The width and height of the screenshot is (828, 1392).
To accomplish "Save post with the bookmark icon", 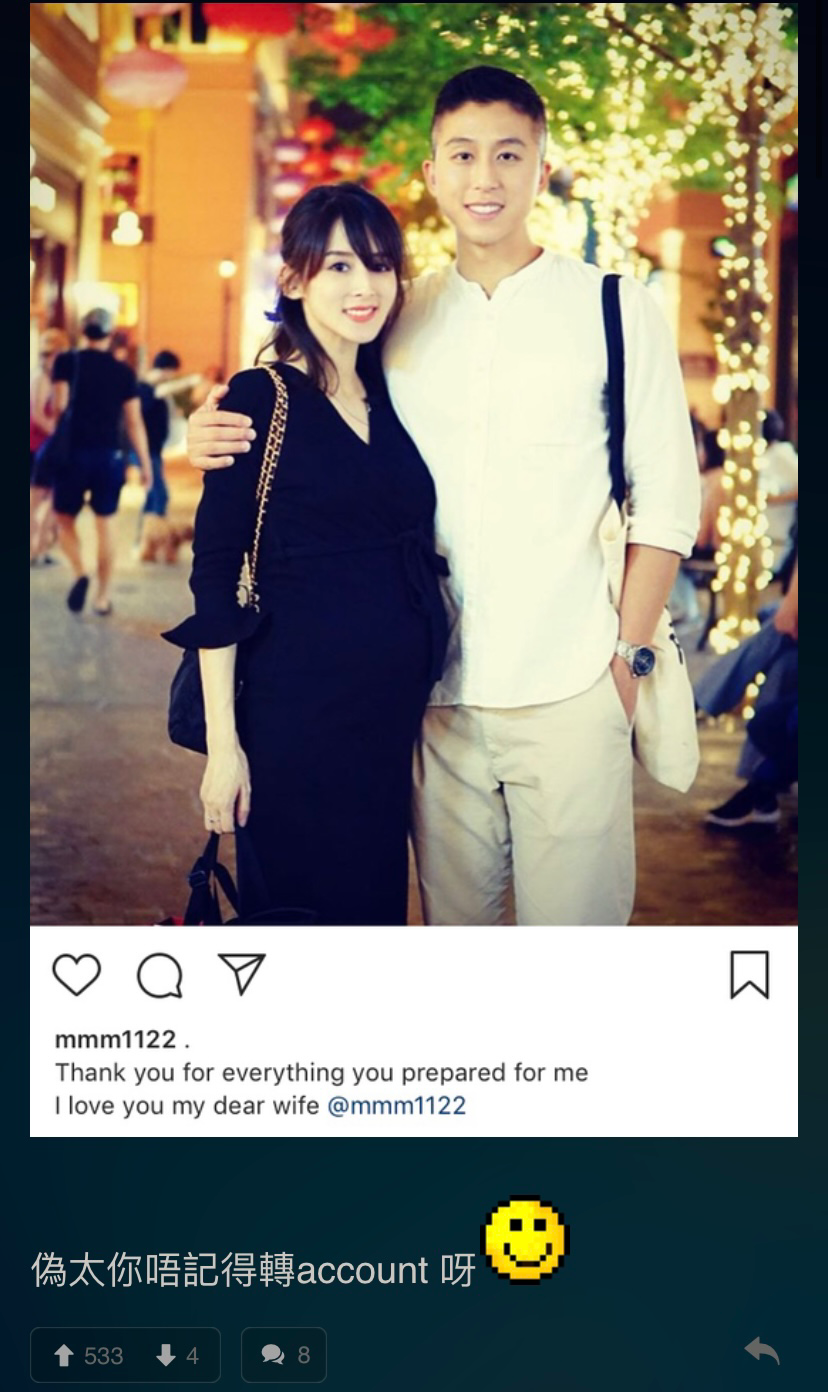I will tap(749, 975).
